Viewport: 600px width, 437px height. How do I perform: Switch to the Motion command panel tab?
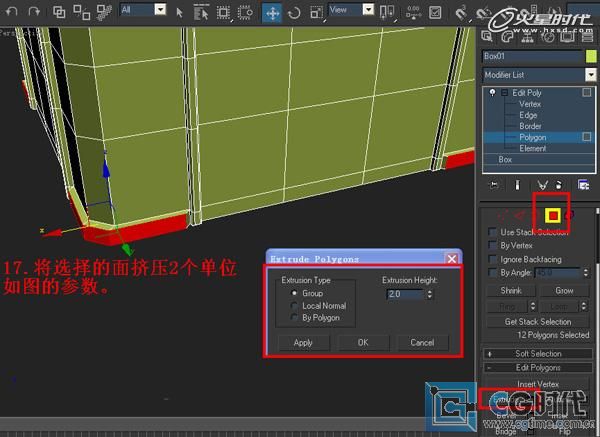point(548,36)
